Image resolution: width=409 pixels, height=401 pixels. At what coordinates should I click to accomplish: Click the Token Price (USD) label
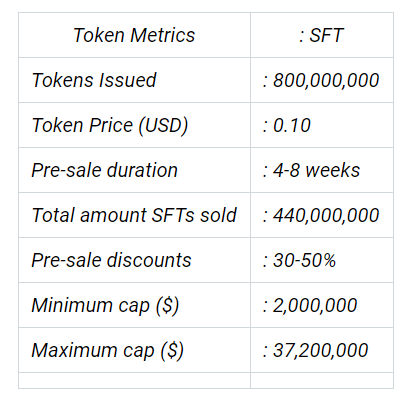click(110, 126)
